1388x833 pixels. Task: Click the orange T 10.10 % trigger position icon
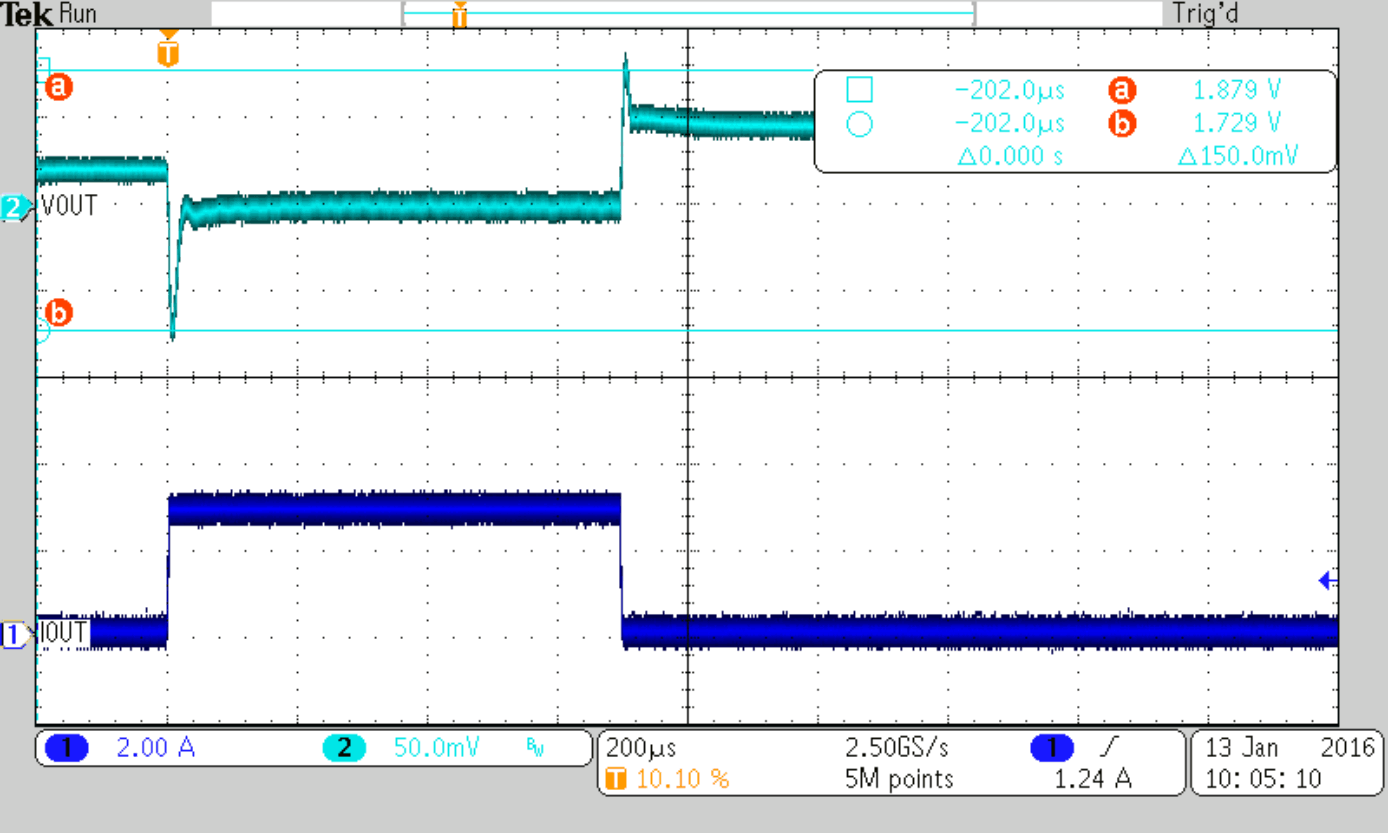pos(616,779)
